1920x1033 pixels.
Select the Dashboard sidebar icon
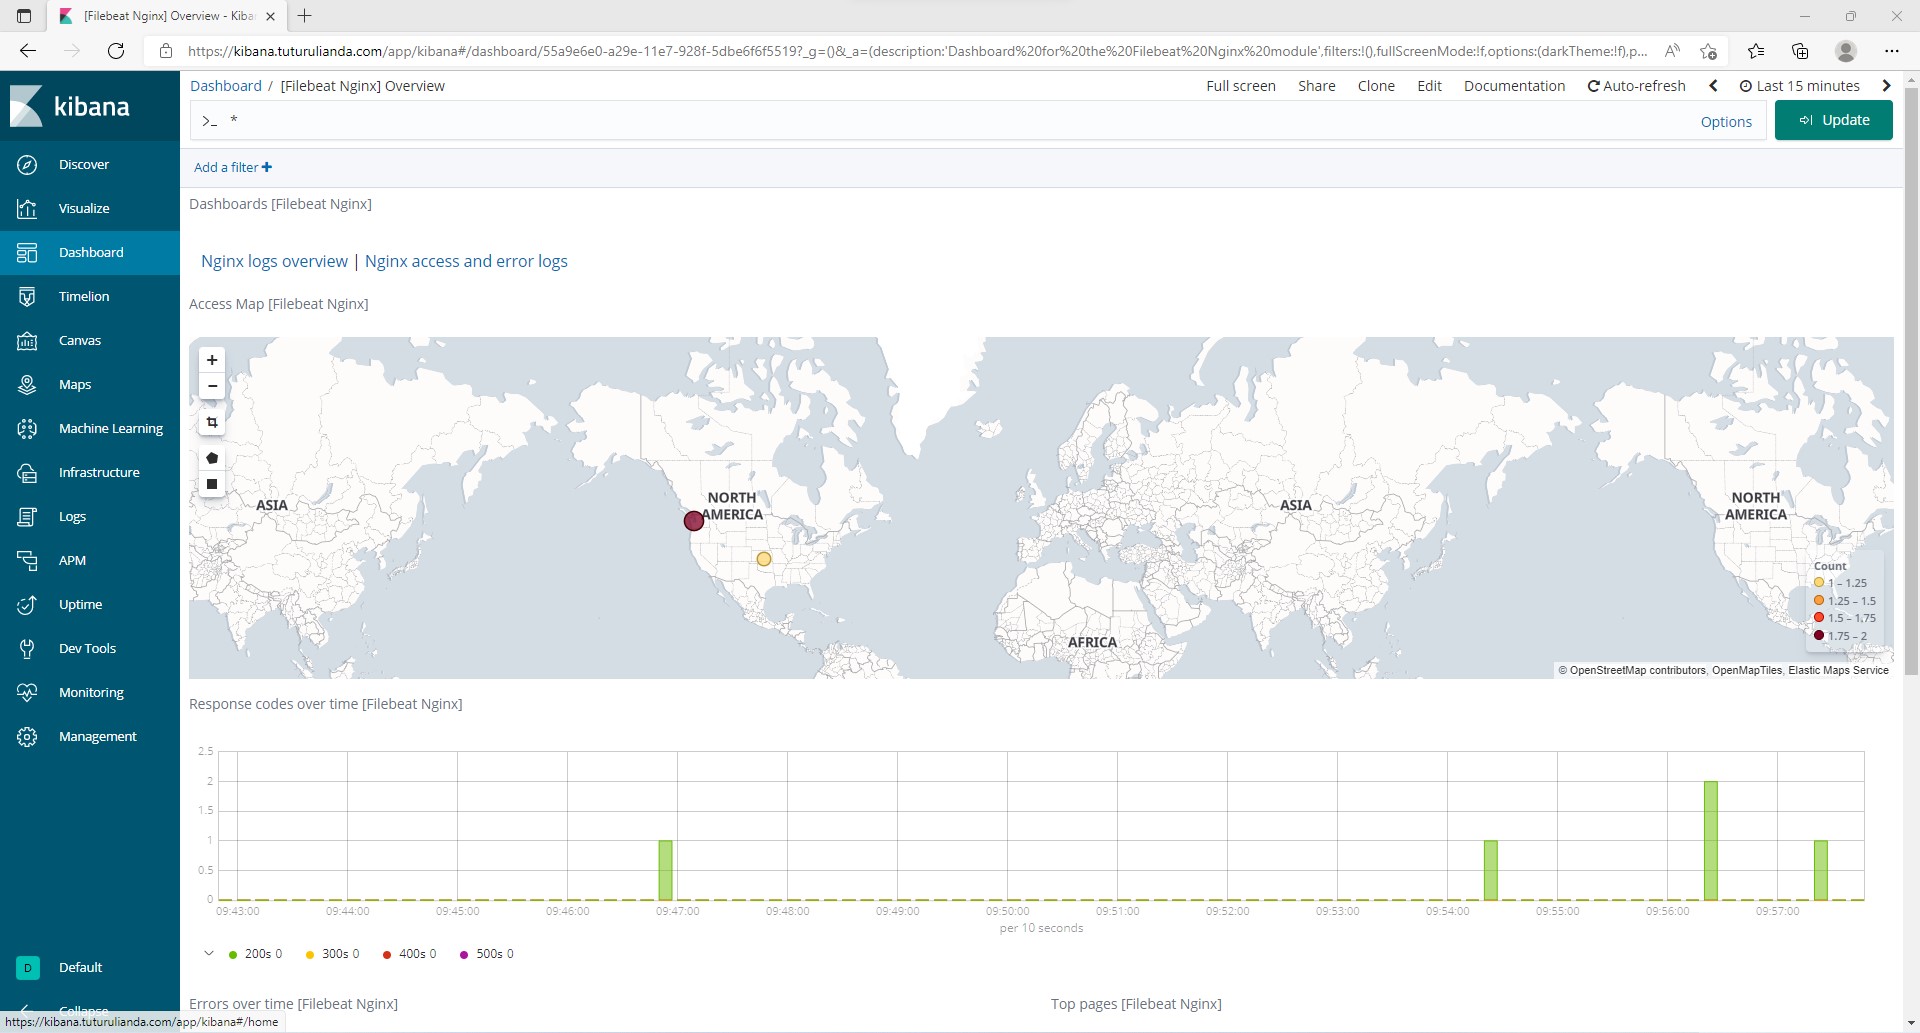click(27, 253)
